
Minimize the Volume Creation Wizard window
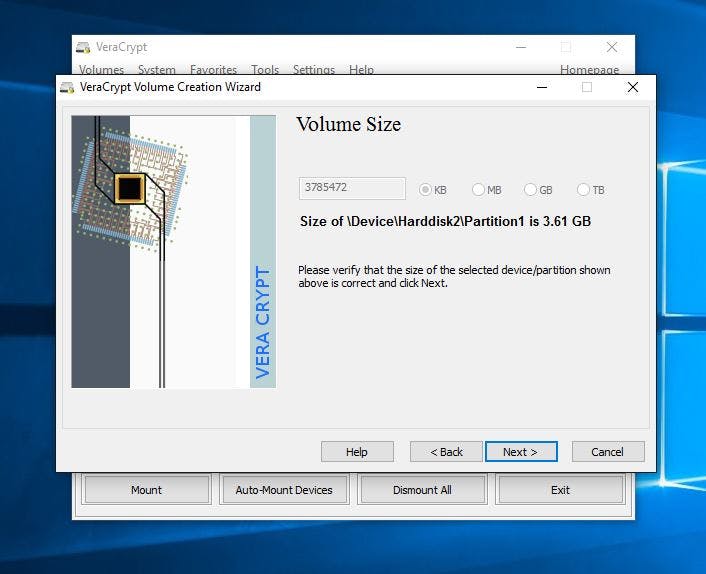[542, 87]
